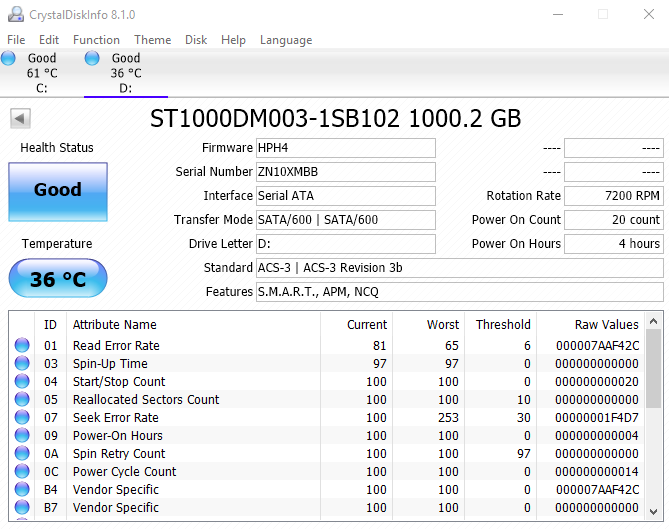Select the Read Error Rate attribute name
This screenshot has height=529, width=669.
point(116,346)
